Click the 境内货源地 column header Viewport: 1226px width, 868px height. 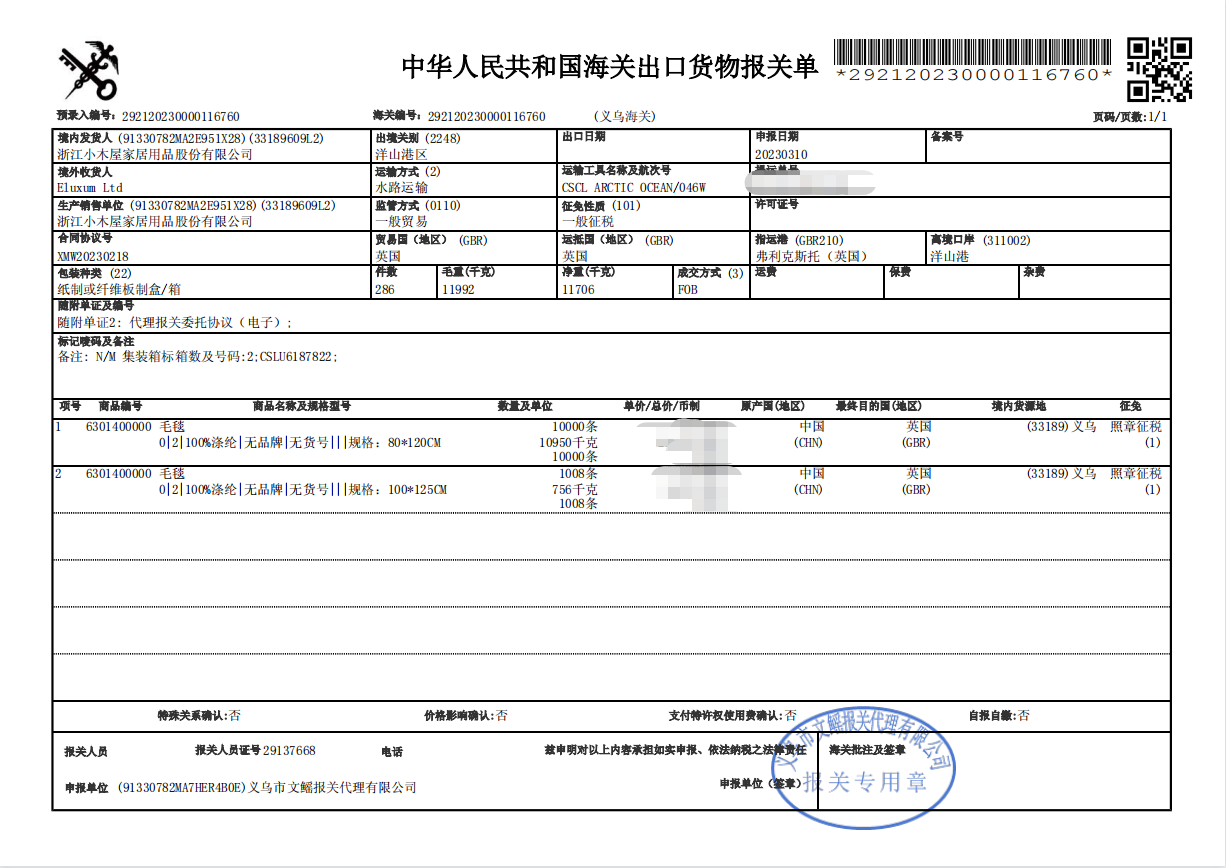1018,407
